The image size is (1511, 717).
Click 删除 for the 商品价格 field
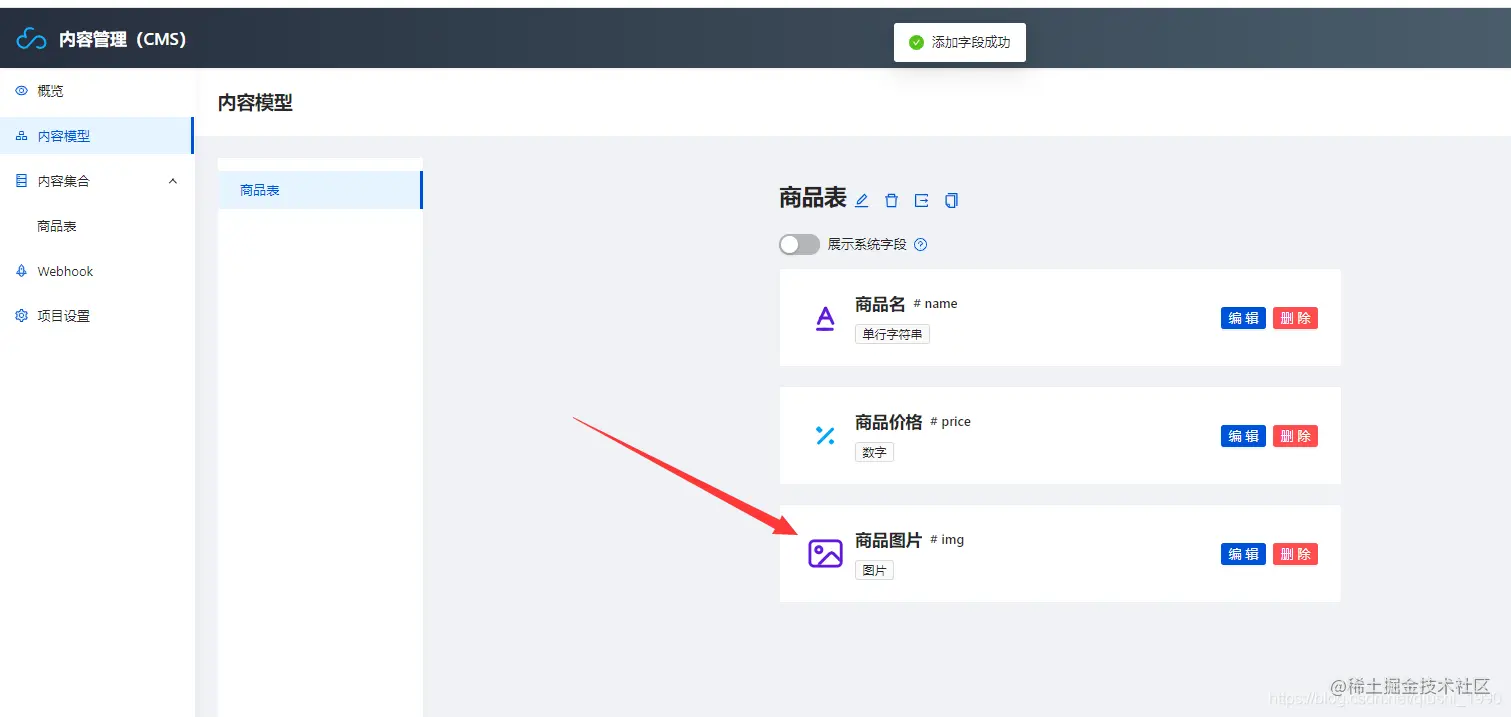pyautogui.click(x=1295, y=436)
